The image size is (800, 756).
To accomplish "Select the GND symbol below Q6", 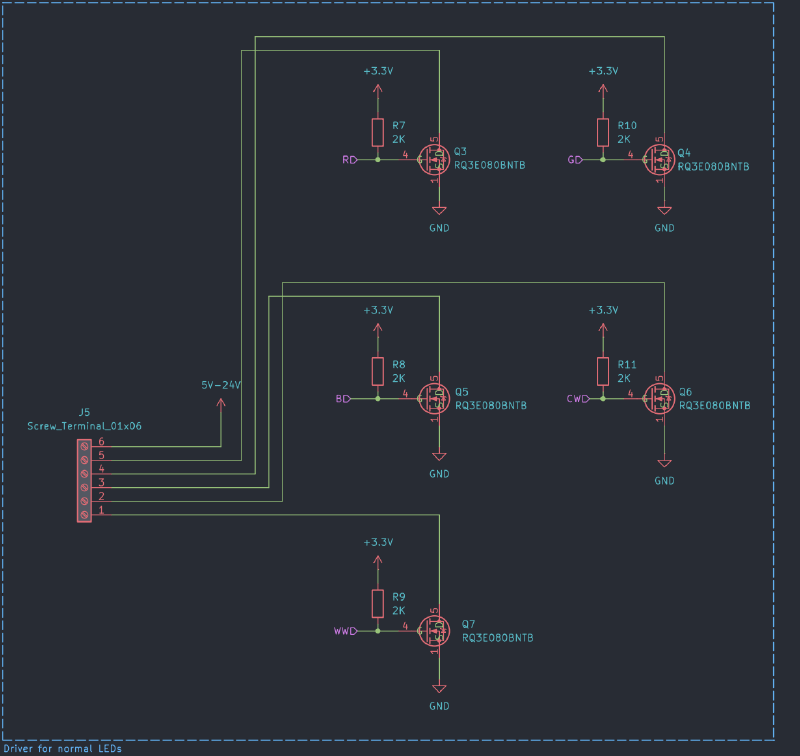I will [664, 463].
